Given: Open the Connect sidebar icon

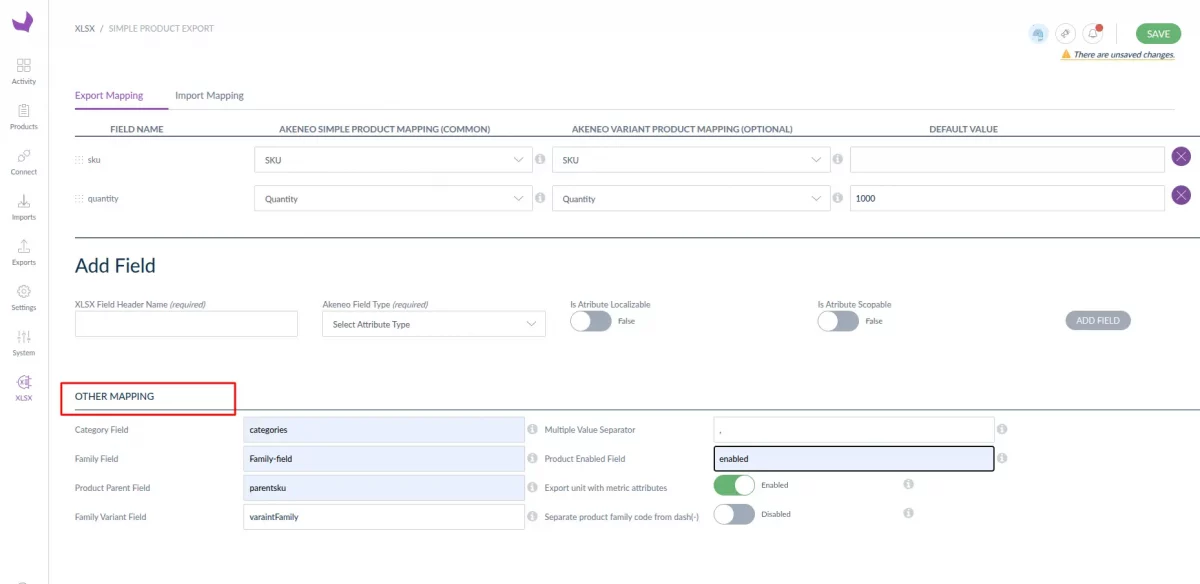Looking at the screenshot, I should (24, 161).
